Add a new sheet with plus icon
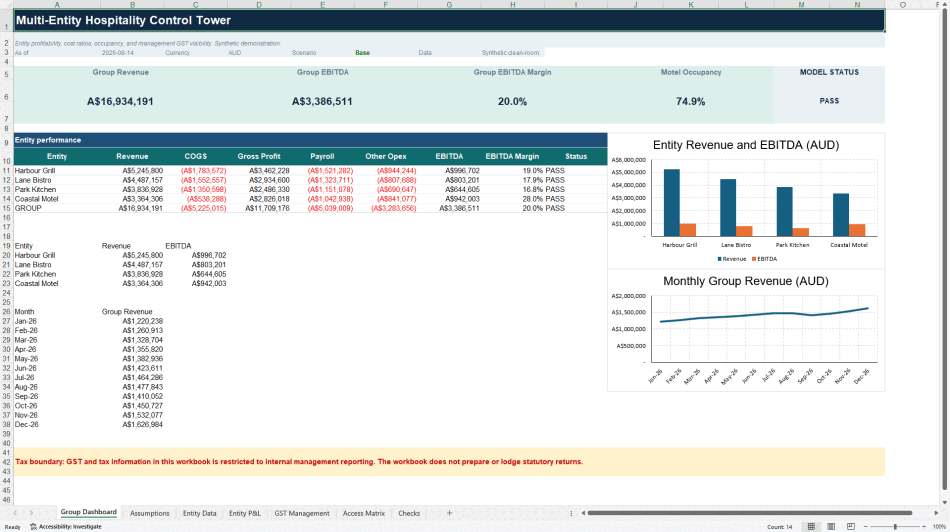The width and height of the screenshot is (950, 532). point(449,513)
